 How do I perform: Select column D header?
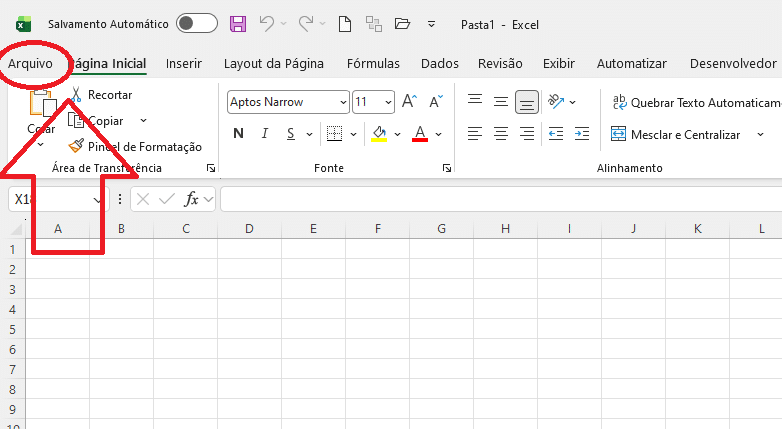[x=249, y=229]
